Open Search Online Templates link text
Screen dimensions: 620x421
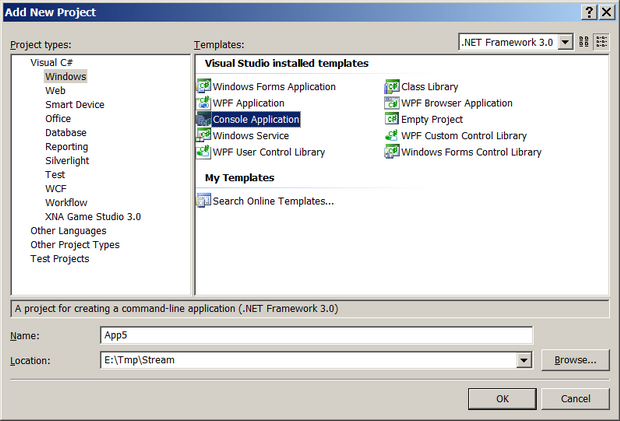[273, 201]
